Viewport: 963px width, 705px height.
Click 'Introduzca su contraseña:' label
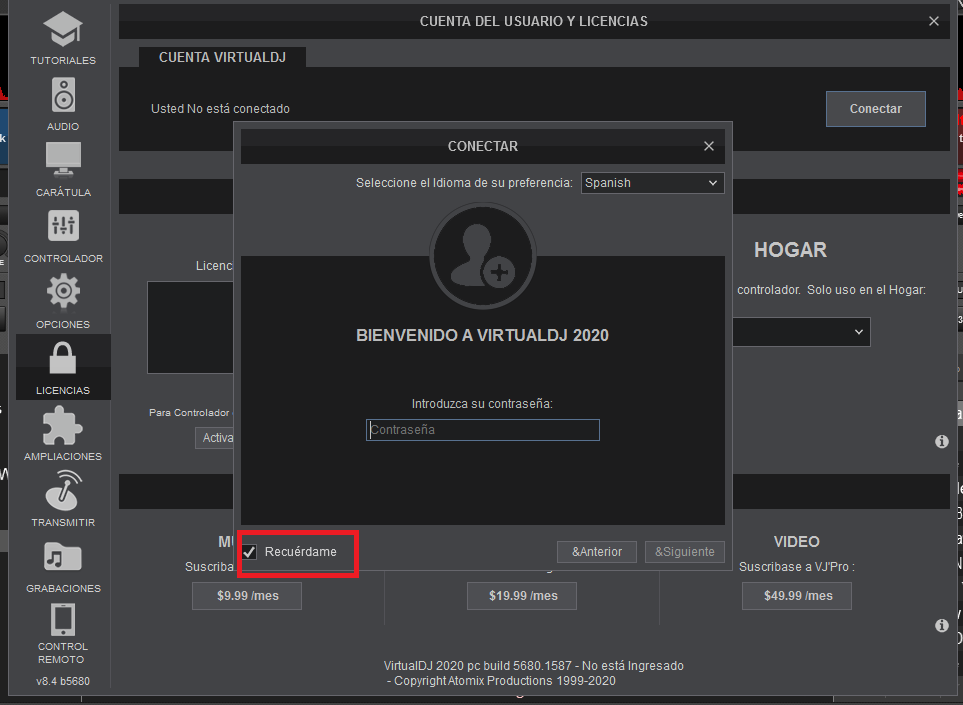482,404
